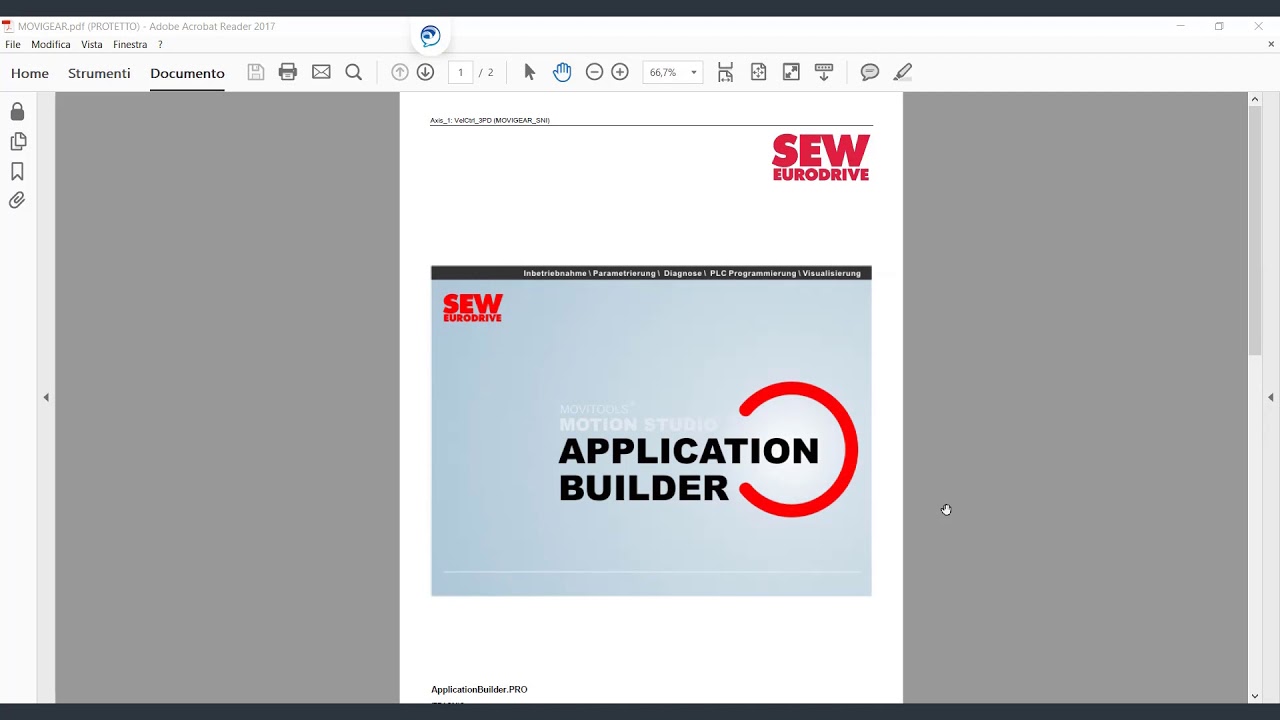Click scrollbar down arrow
This screenshot has width=1280, height=720.
tap(1255, 696)
